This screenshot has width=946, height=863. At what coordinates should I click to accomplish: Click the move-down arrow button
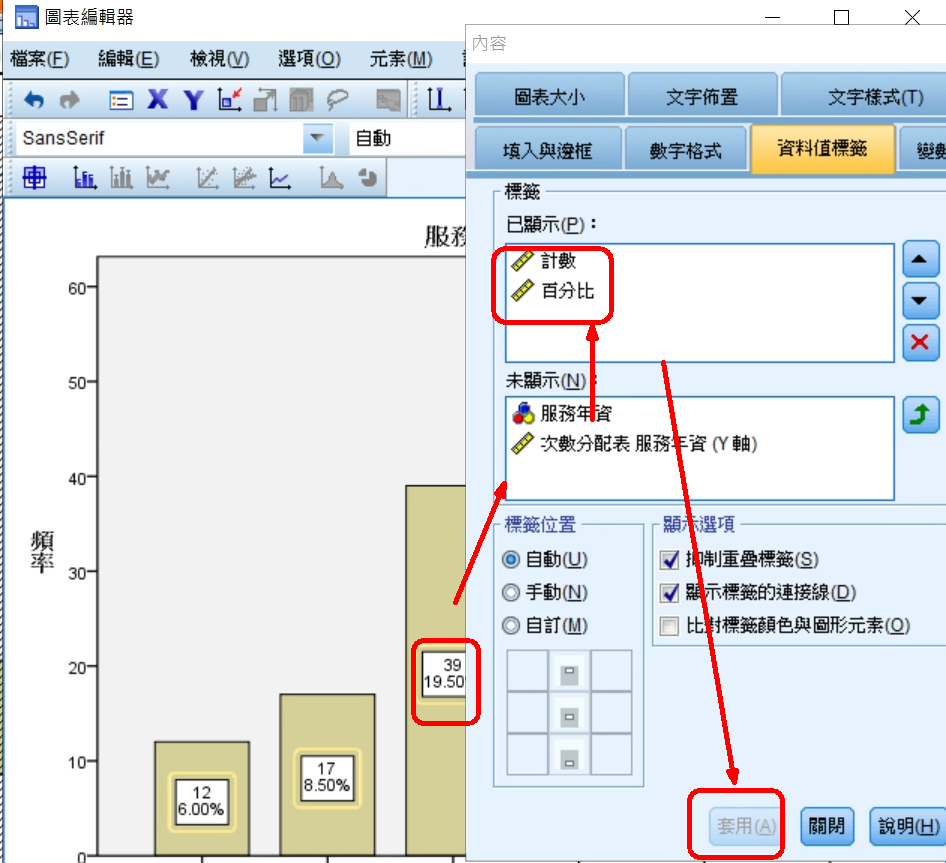point(920,300)
